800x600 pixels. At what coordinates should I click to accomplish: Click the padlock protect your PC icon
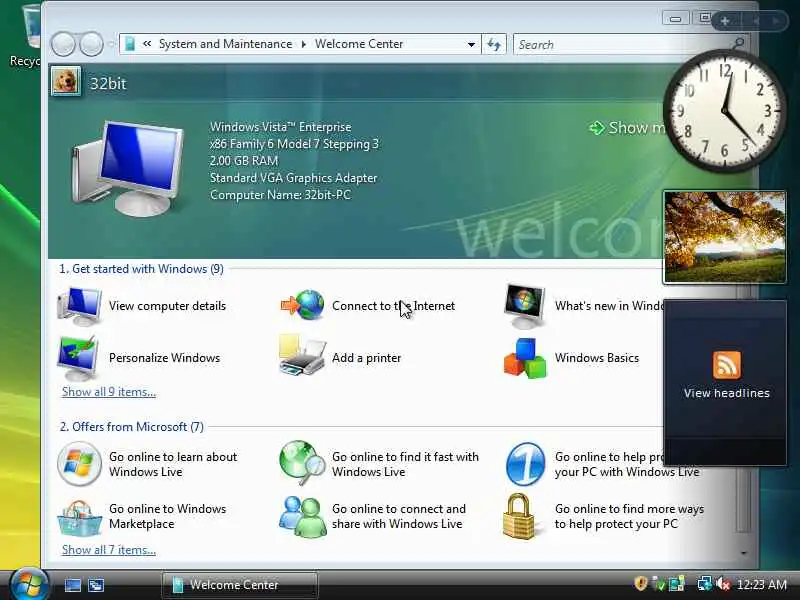coord(519,516)
